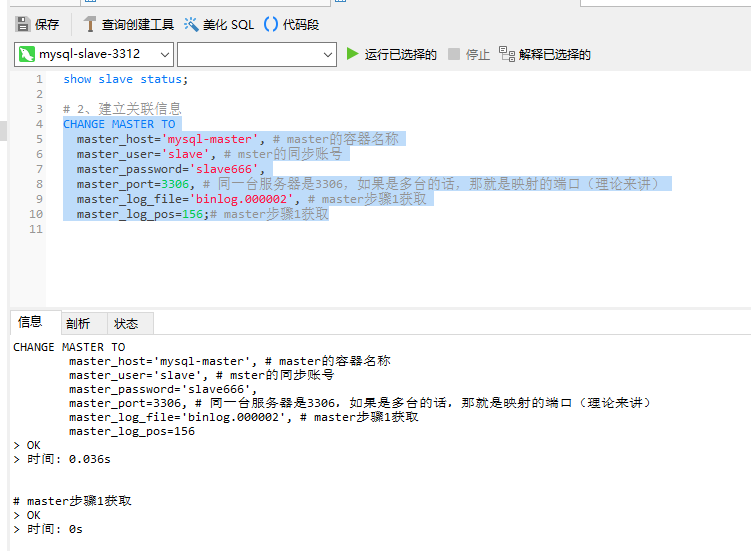Click the 'show slave status;' line
This screenshot has height=551, width=751.
click(125, 79)
